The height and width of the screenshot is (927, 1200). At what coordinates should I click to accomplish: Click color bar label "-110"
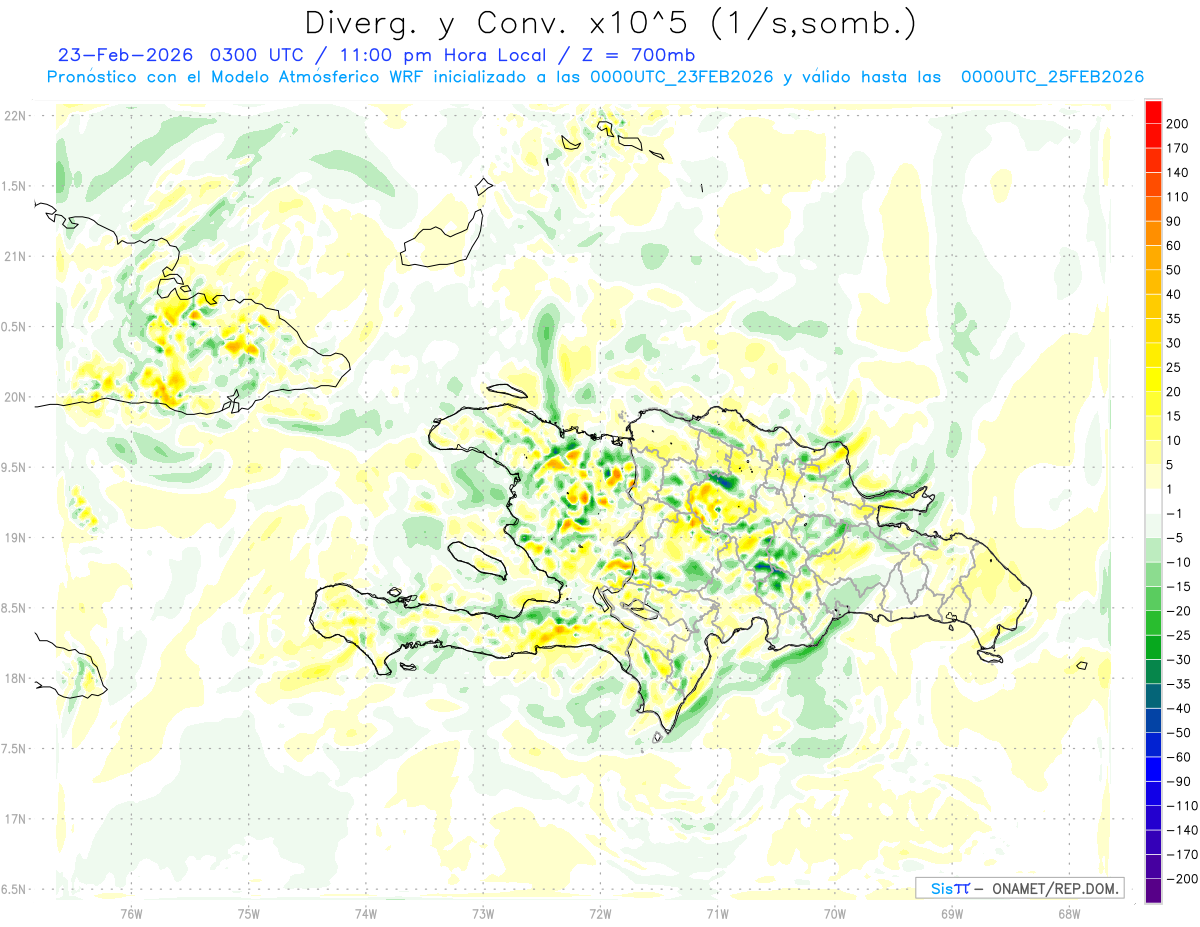tap(1181, 806)
